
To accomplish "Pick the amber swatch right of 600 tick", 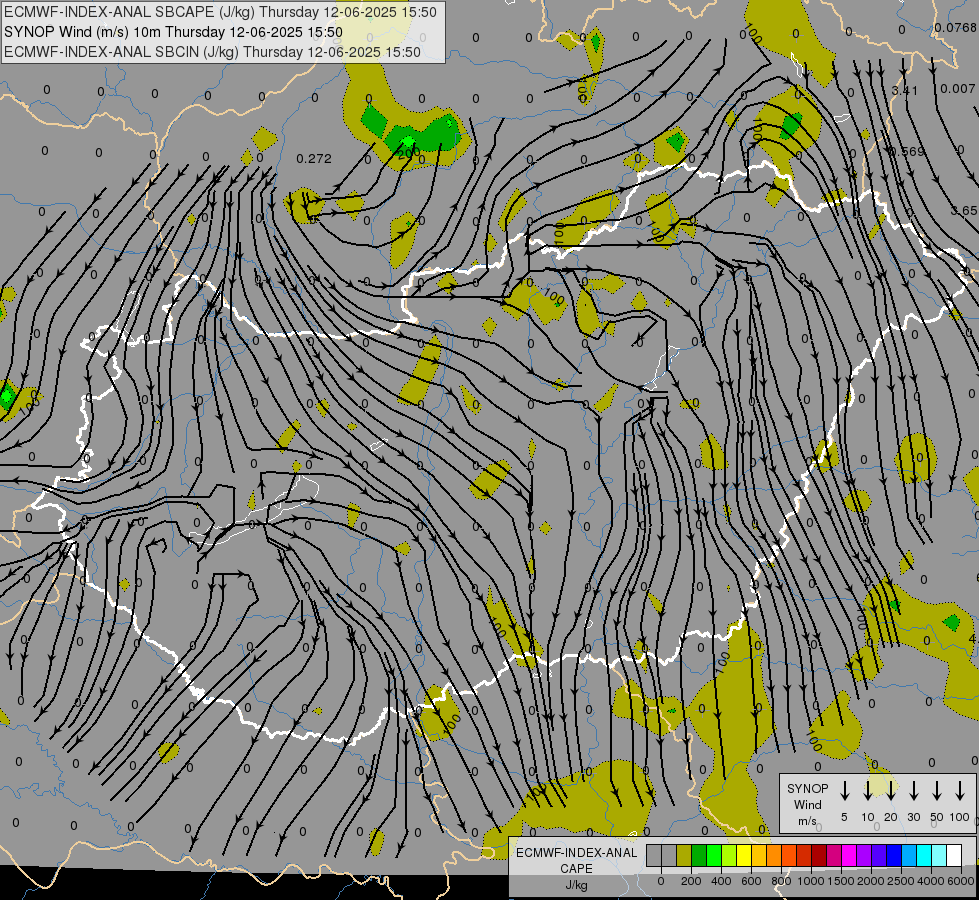I will (759, 855).
